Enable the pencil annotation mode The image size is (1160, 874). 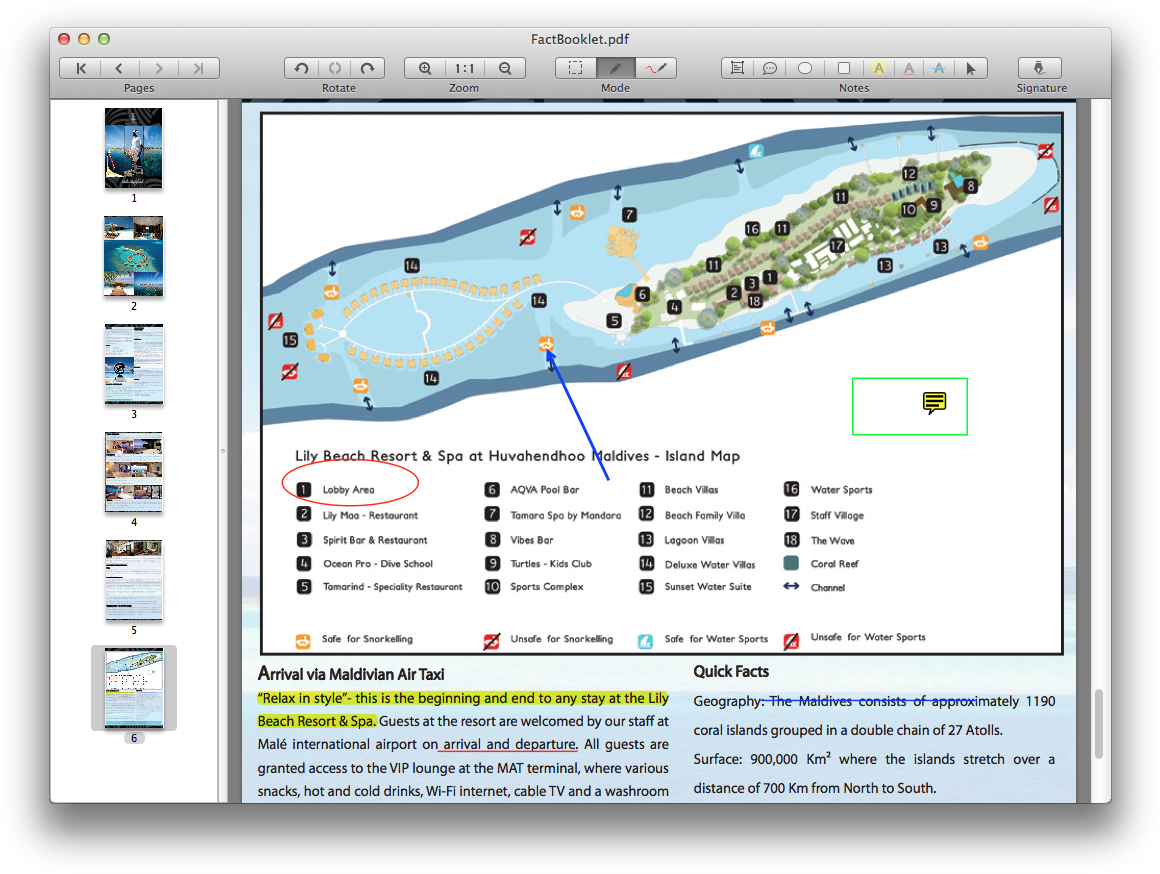coord(615,68)
